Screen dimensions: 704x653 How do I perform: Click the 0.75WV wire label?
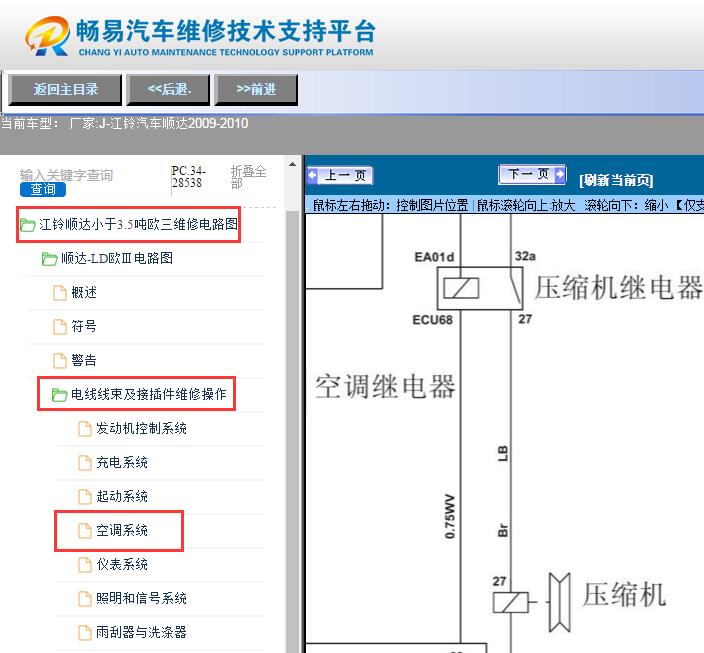[450, 516]
